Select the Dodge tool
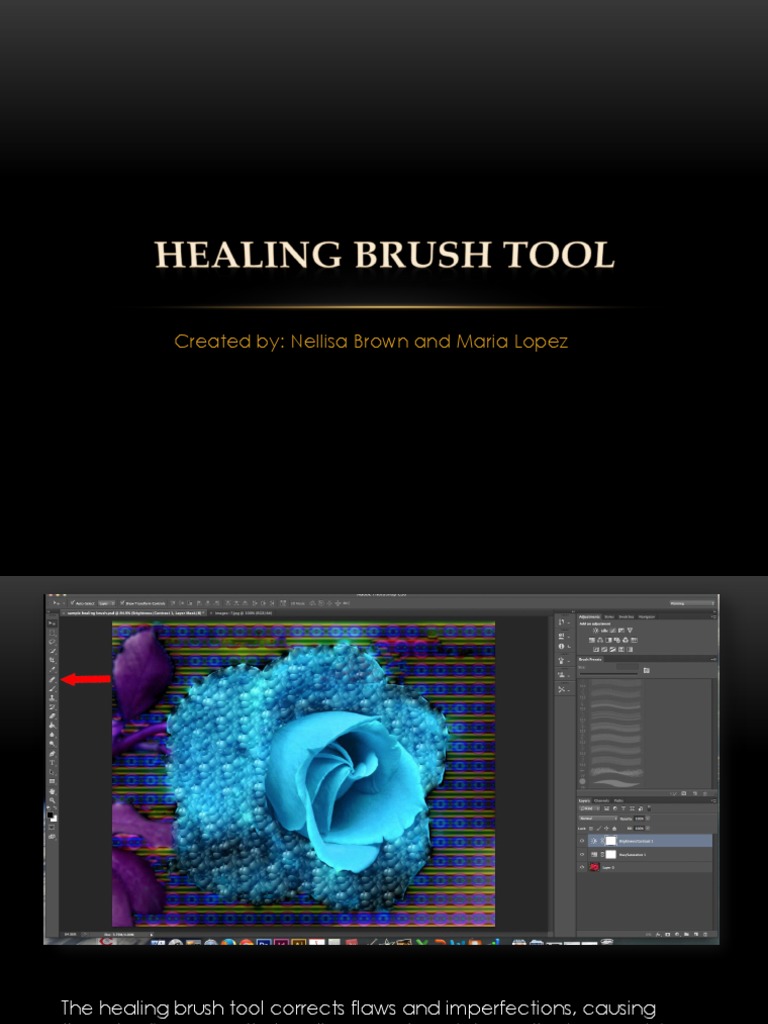 click(52, 743)
